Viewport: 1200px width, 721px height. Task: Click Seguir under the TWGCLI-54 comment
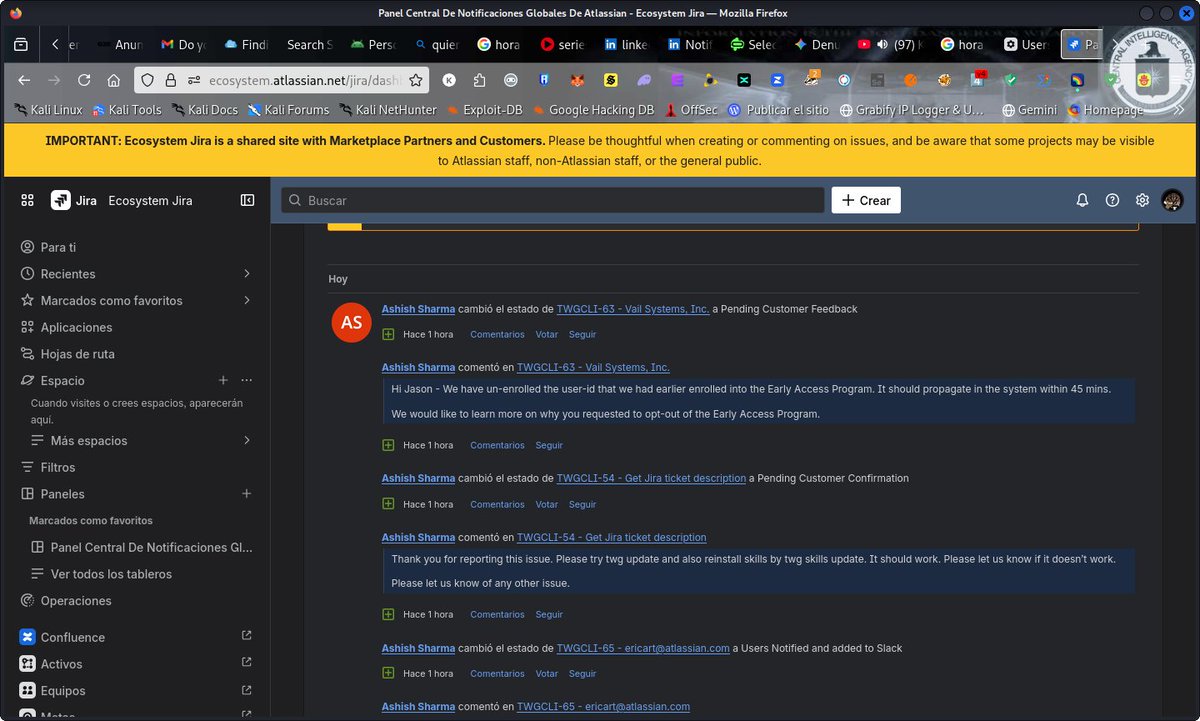(x=549, y=615)
